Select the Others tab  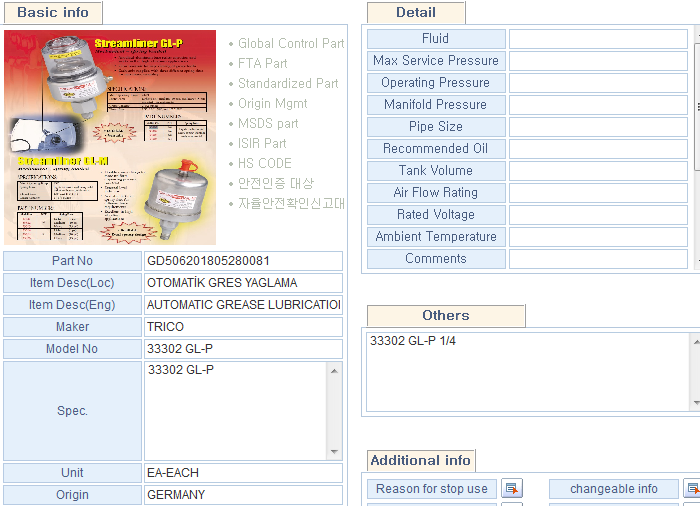pos(446,316)
